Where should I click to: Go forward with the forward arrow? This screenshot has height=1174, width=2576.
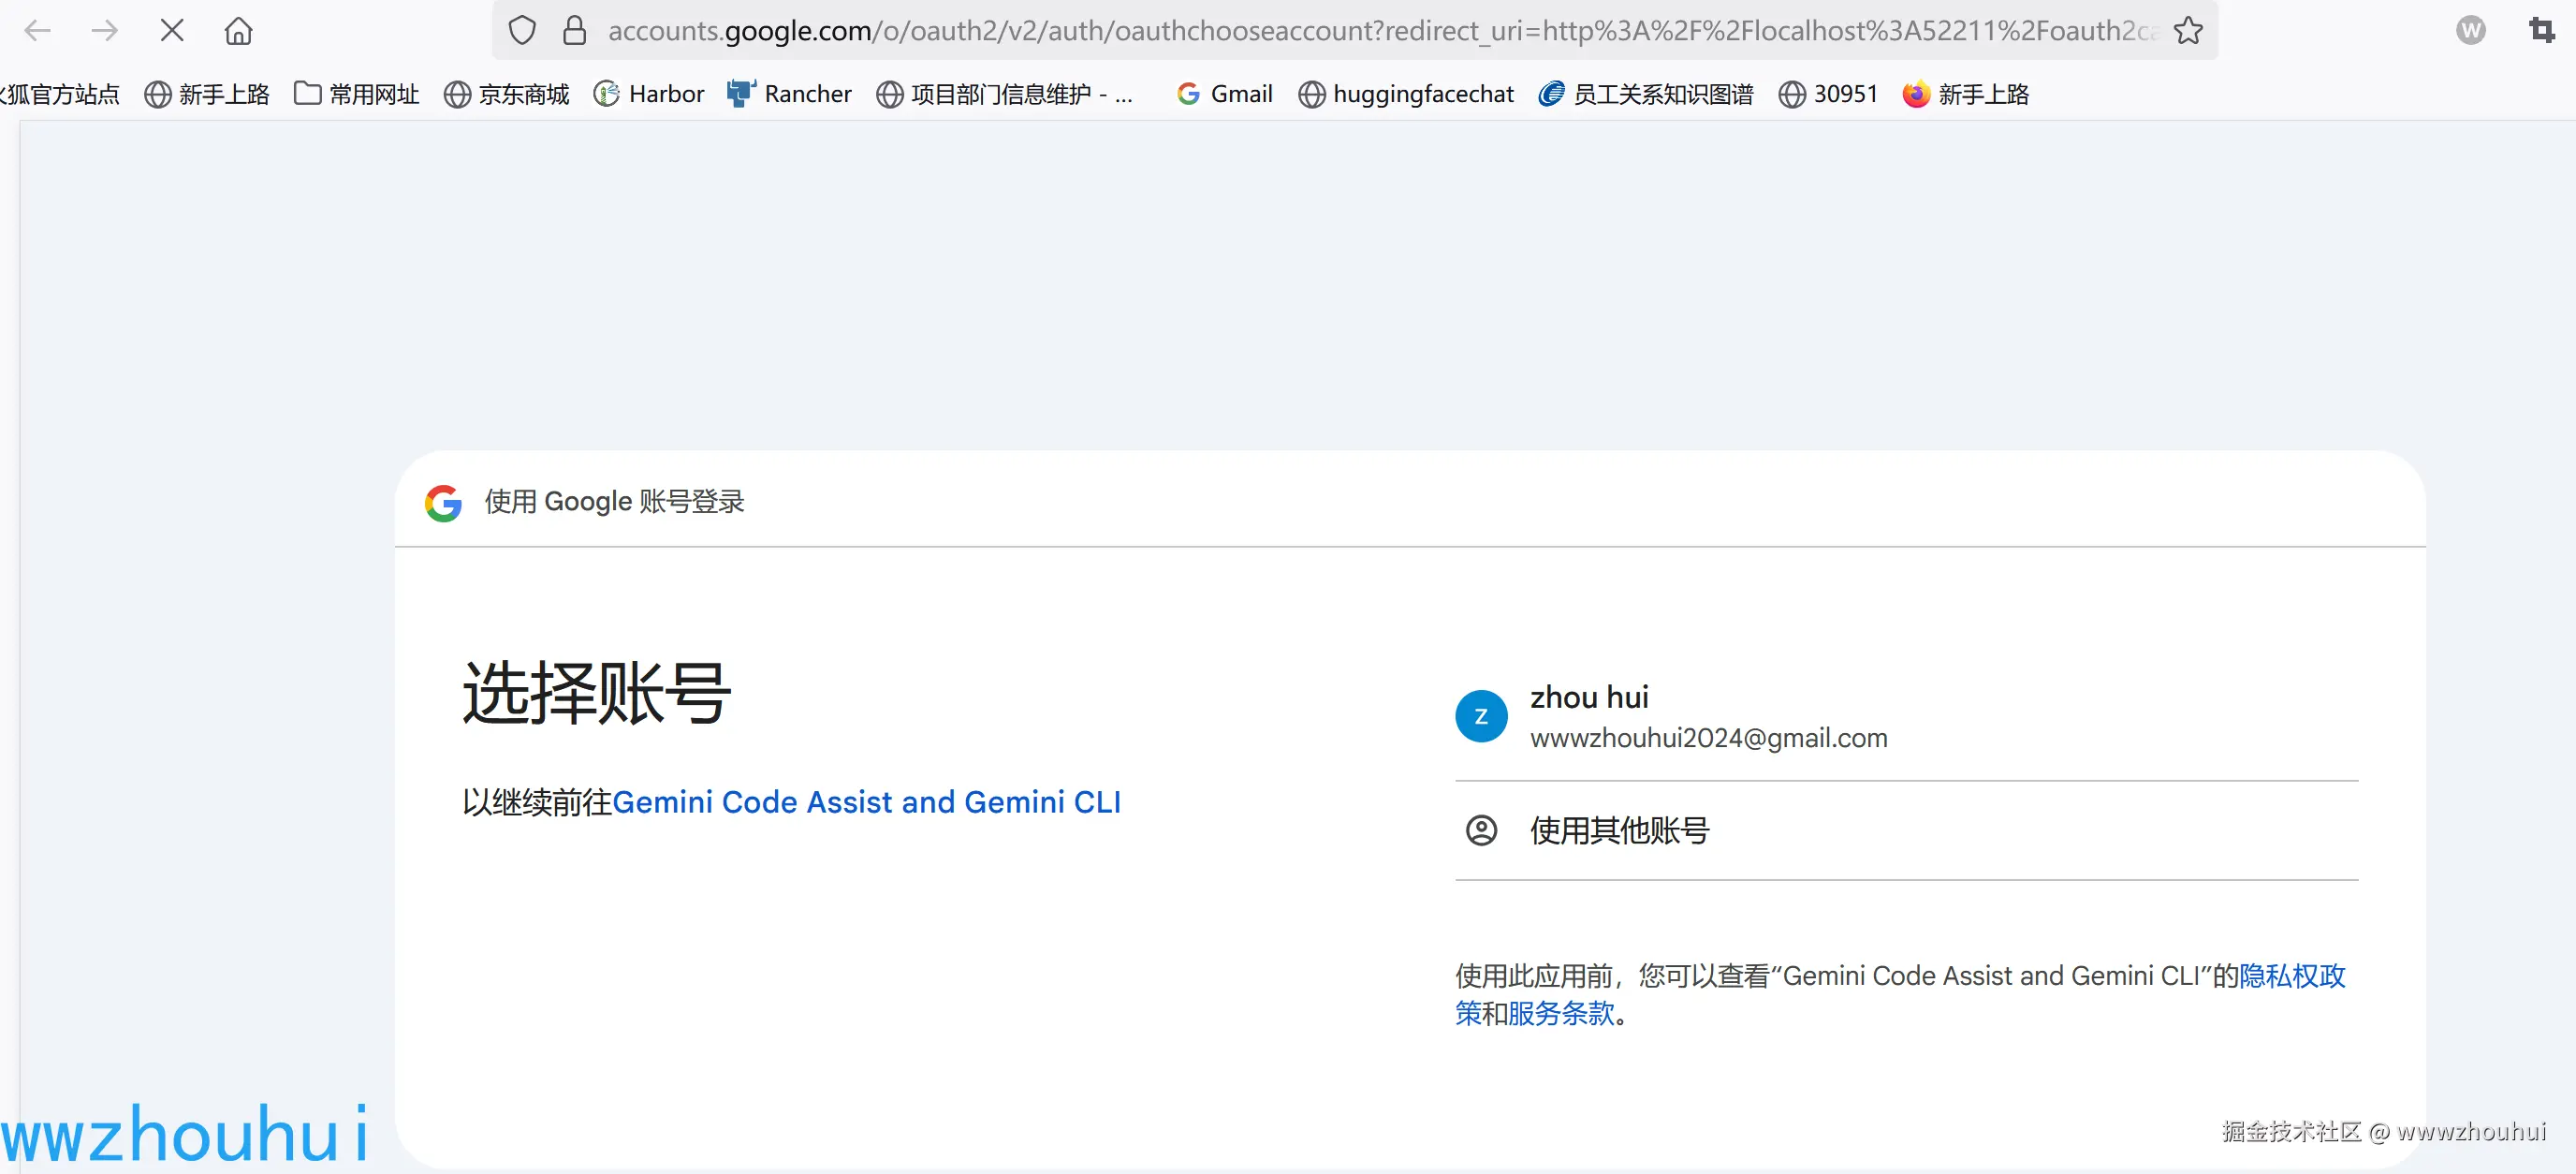104,31
